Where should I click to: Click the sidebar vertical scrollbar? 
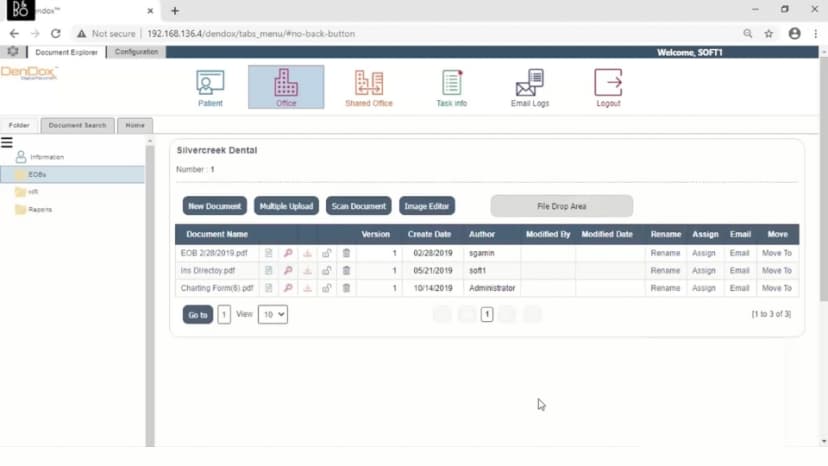150,296
